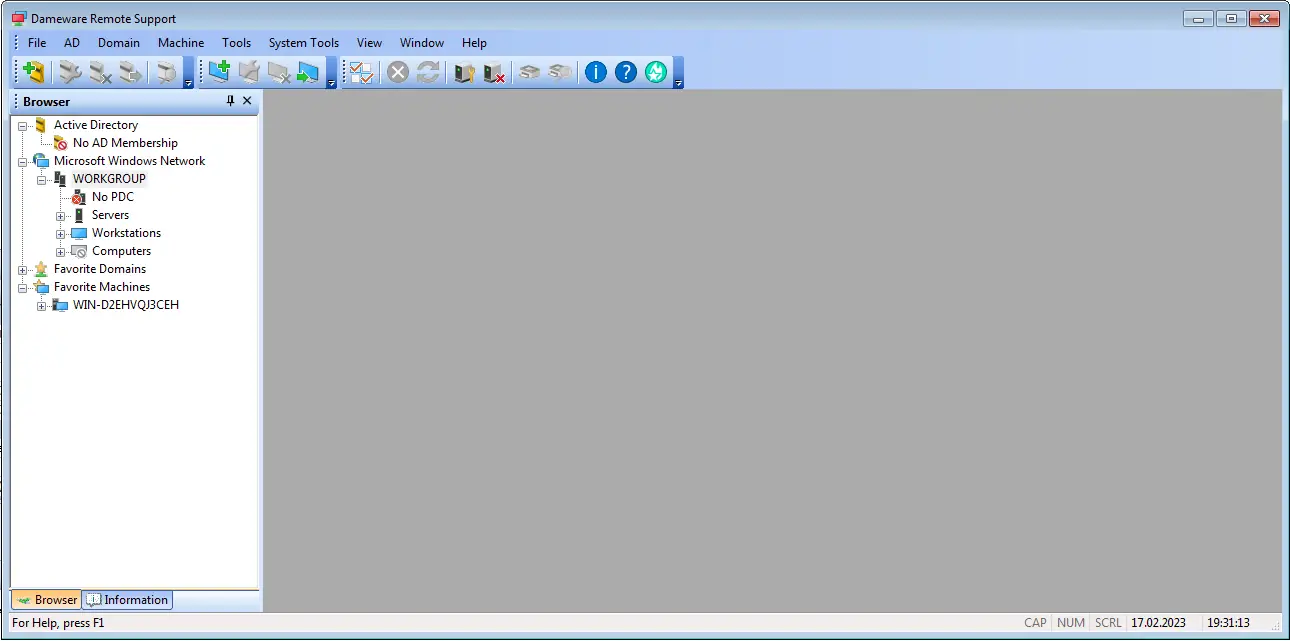Screen dimensions: 1290x641
Task: Open the machine toolbar's overflow options arrow
Action: click(332, 73)
